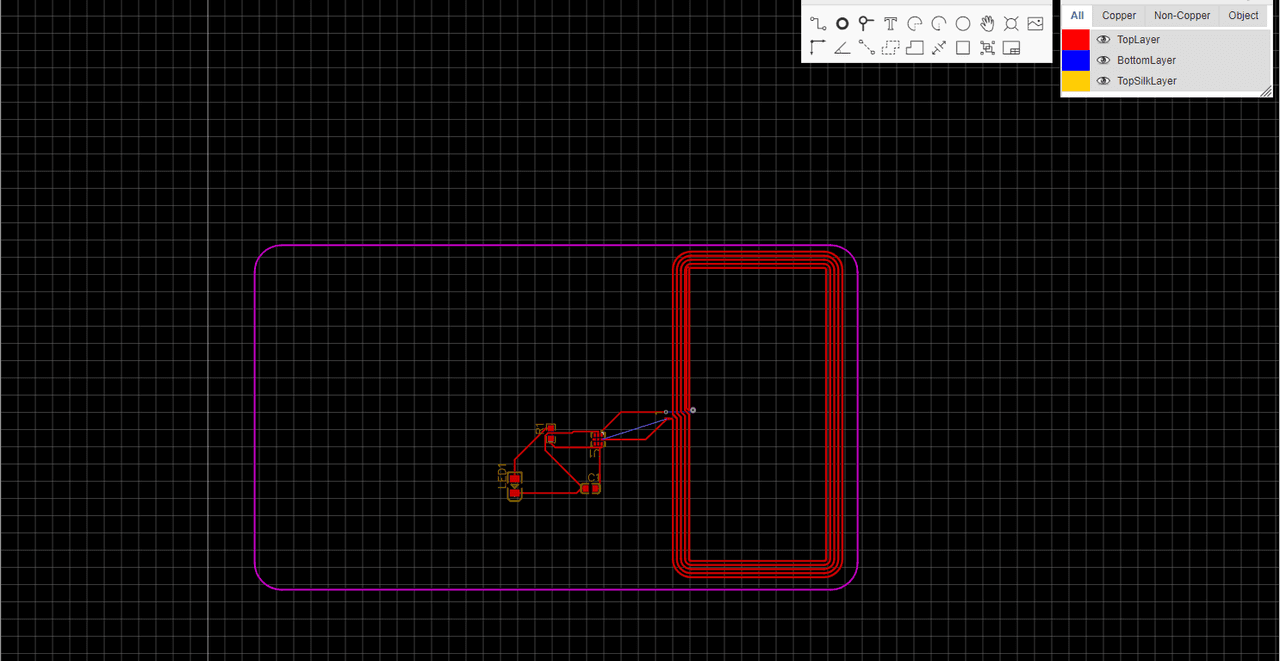Image resolution: width=1280 pixels, height=661 pixels.
Task: Select the Text tool
Action: (890, 24)
